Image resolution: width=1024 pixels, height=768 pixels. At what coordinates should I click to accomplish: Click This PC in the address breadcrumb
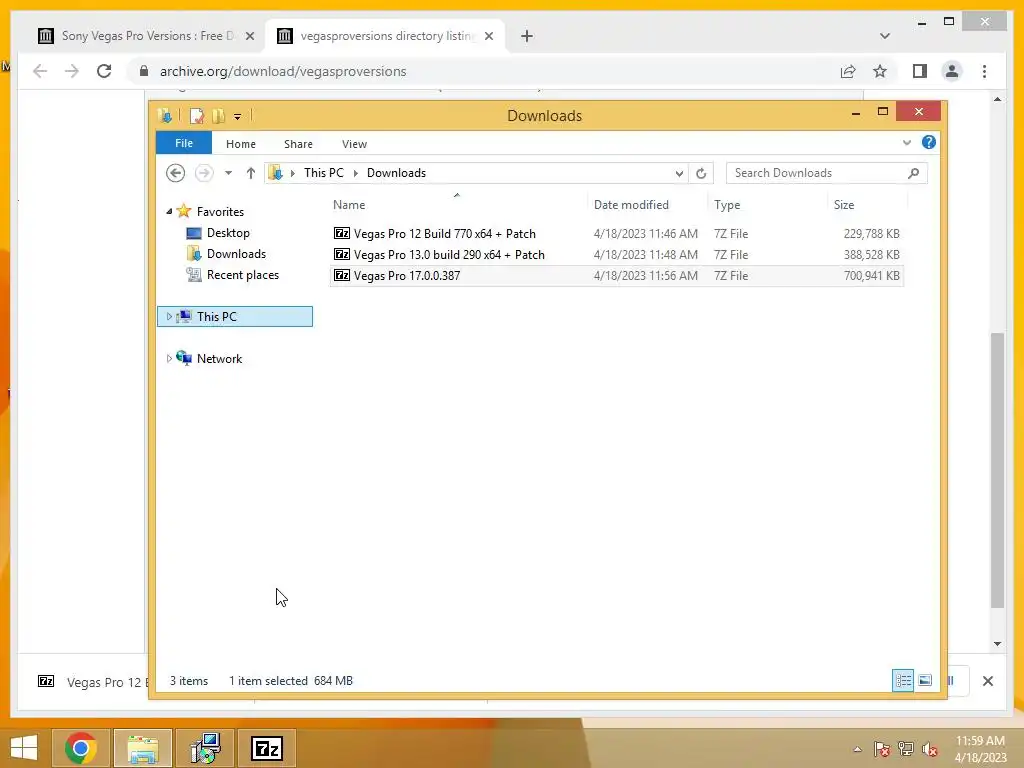pyautogui.click(x=323, y=173)
